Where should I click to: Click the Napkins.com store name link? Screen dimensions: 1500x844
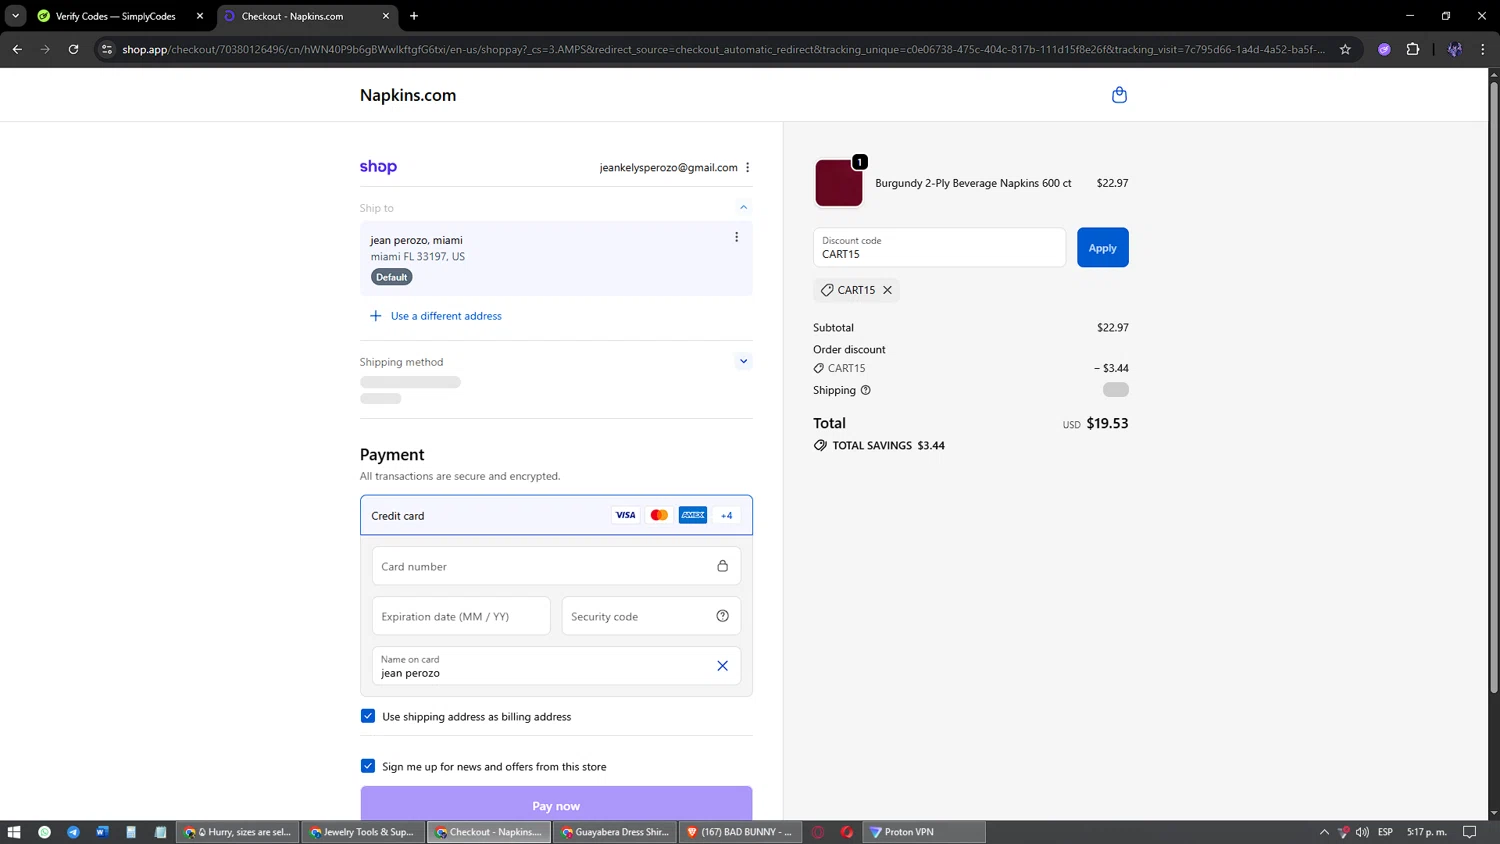coord(408,95)
